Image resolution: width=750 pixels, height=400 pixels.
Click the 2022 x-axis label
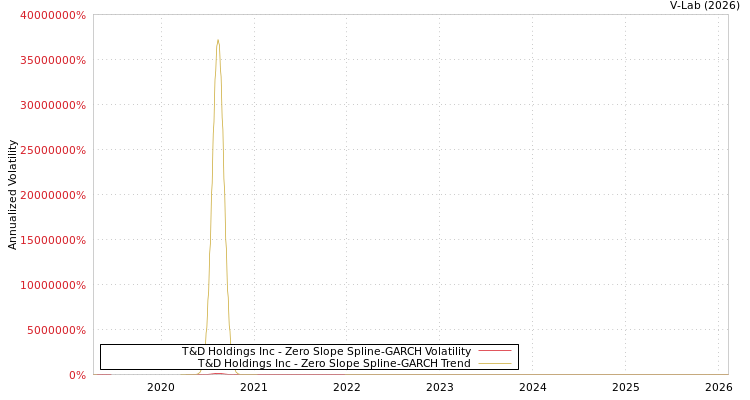click(x=346, y=387)
